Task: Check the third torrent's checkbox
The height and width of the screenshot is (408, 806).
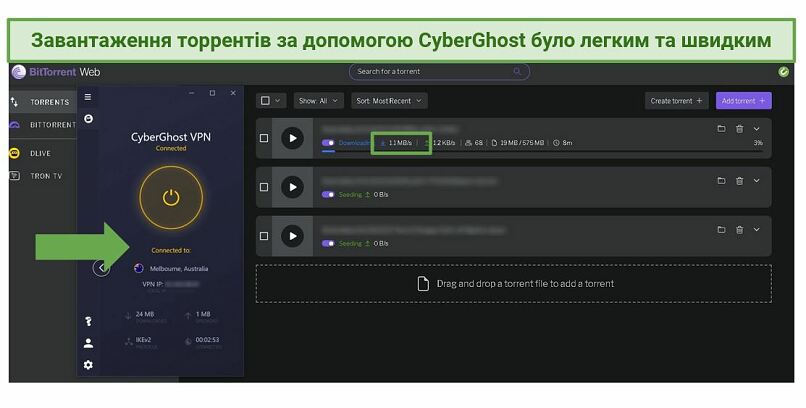Action: point(264,236)
